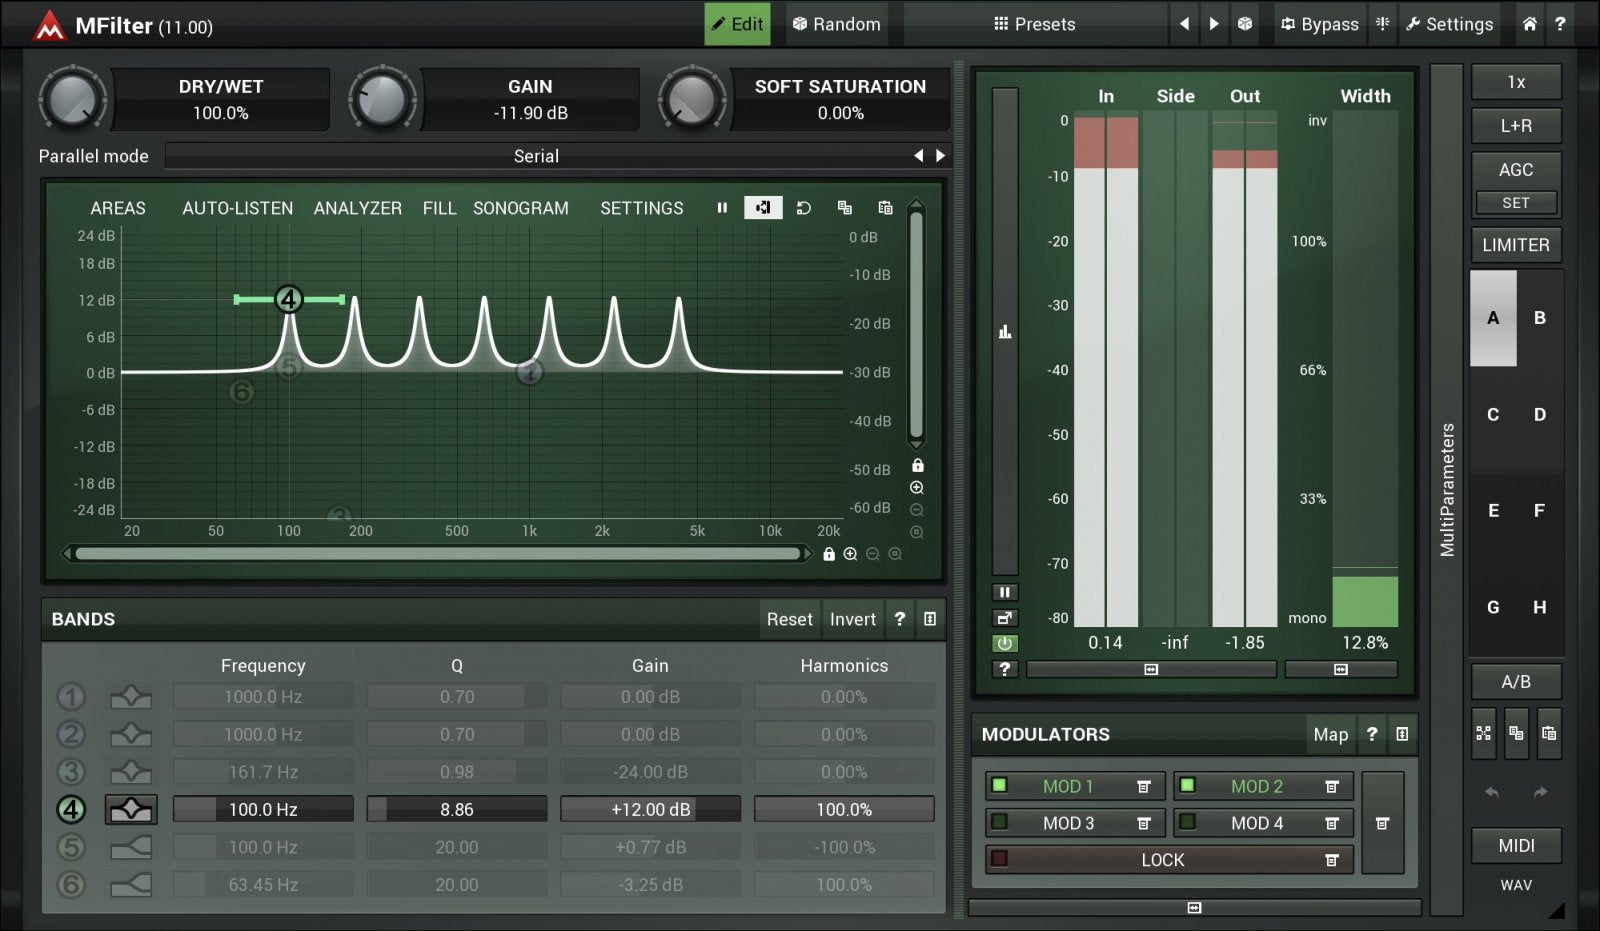Screen dimensions: 1600x931
Task: Click the dice icon next to presets
Action: [1244, 24]
